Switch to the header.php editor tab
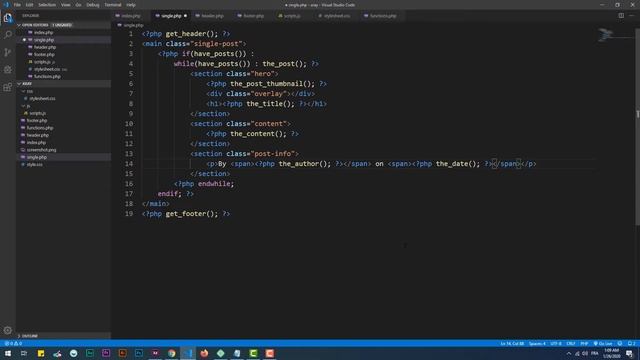Screen dimensions: 640x360 point(212,16)
